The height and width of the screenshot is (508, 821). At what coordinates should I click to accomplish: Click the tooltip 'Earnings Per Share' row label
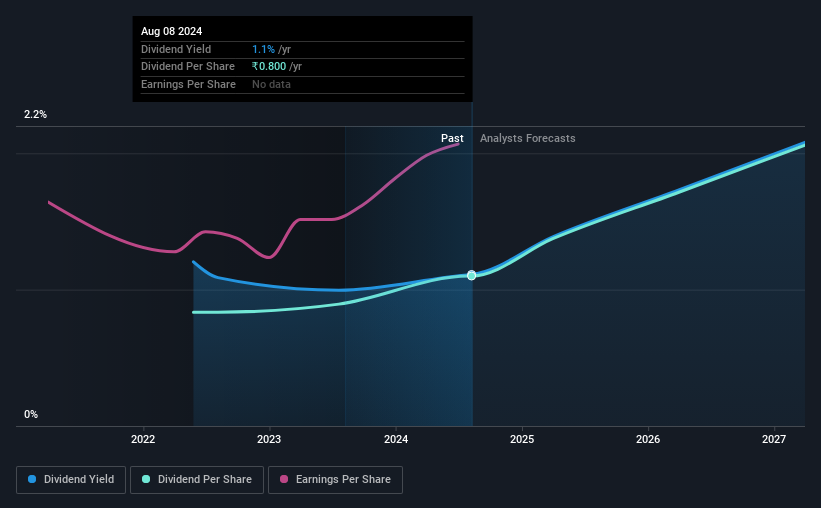pos(188,84)
